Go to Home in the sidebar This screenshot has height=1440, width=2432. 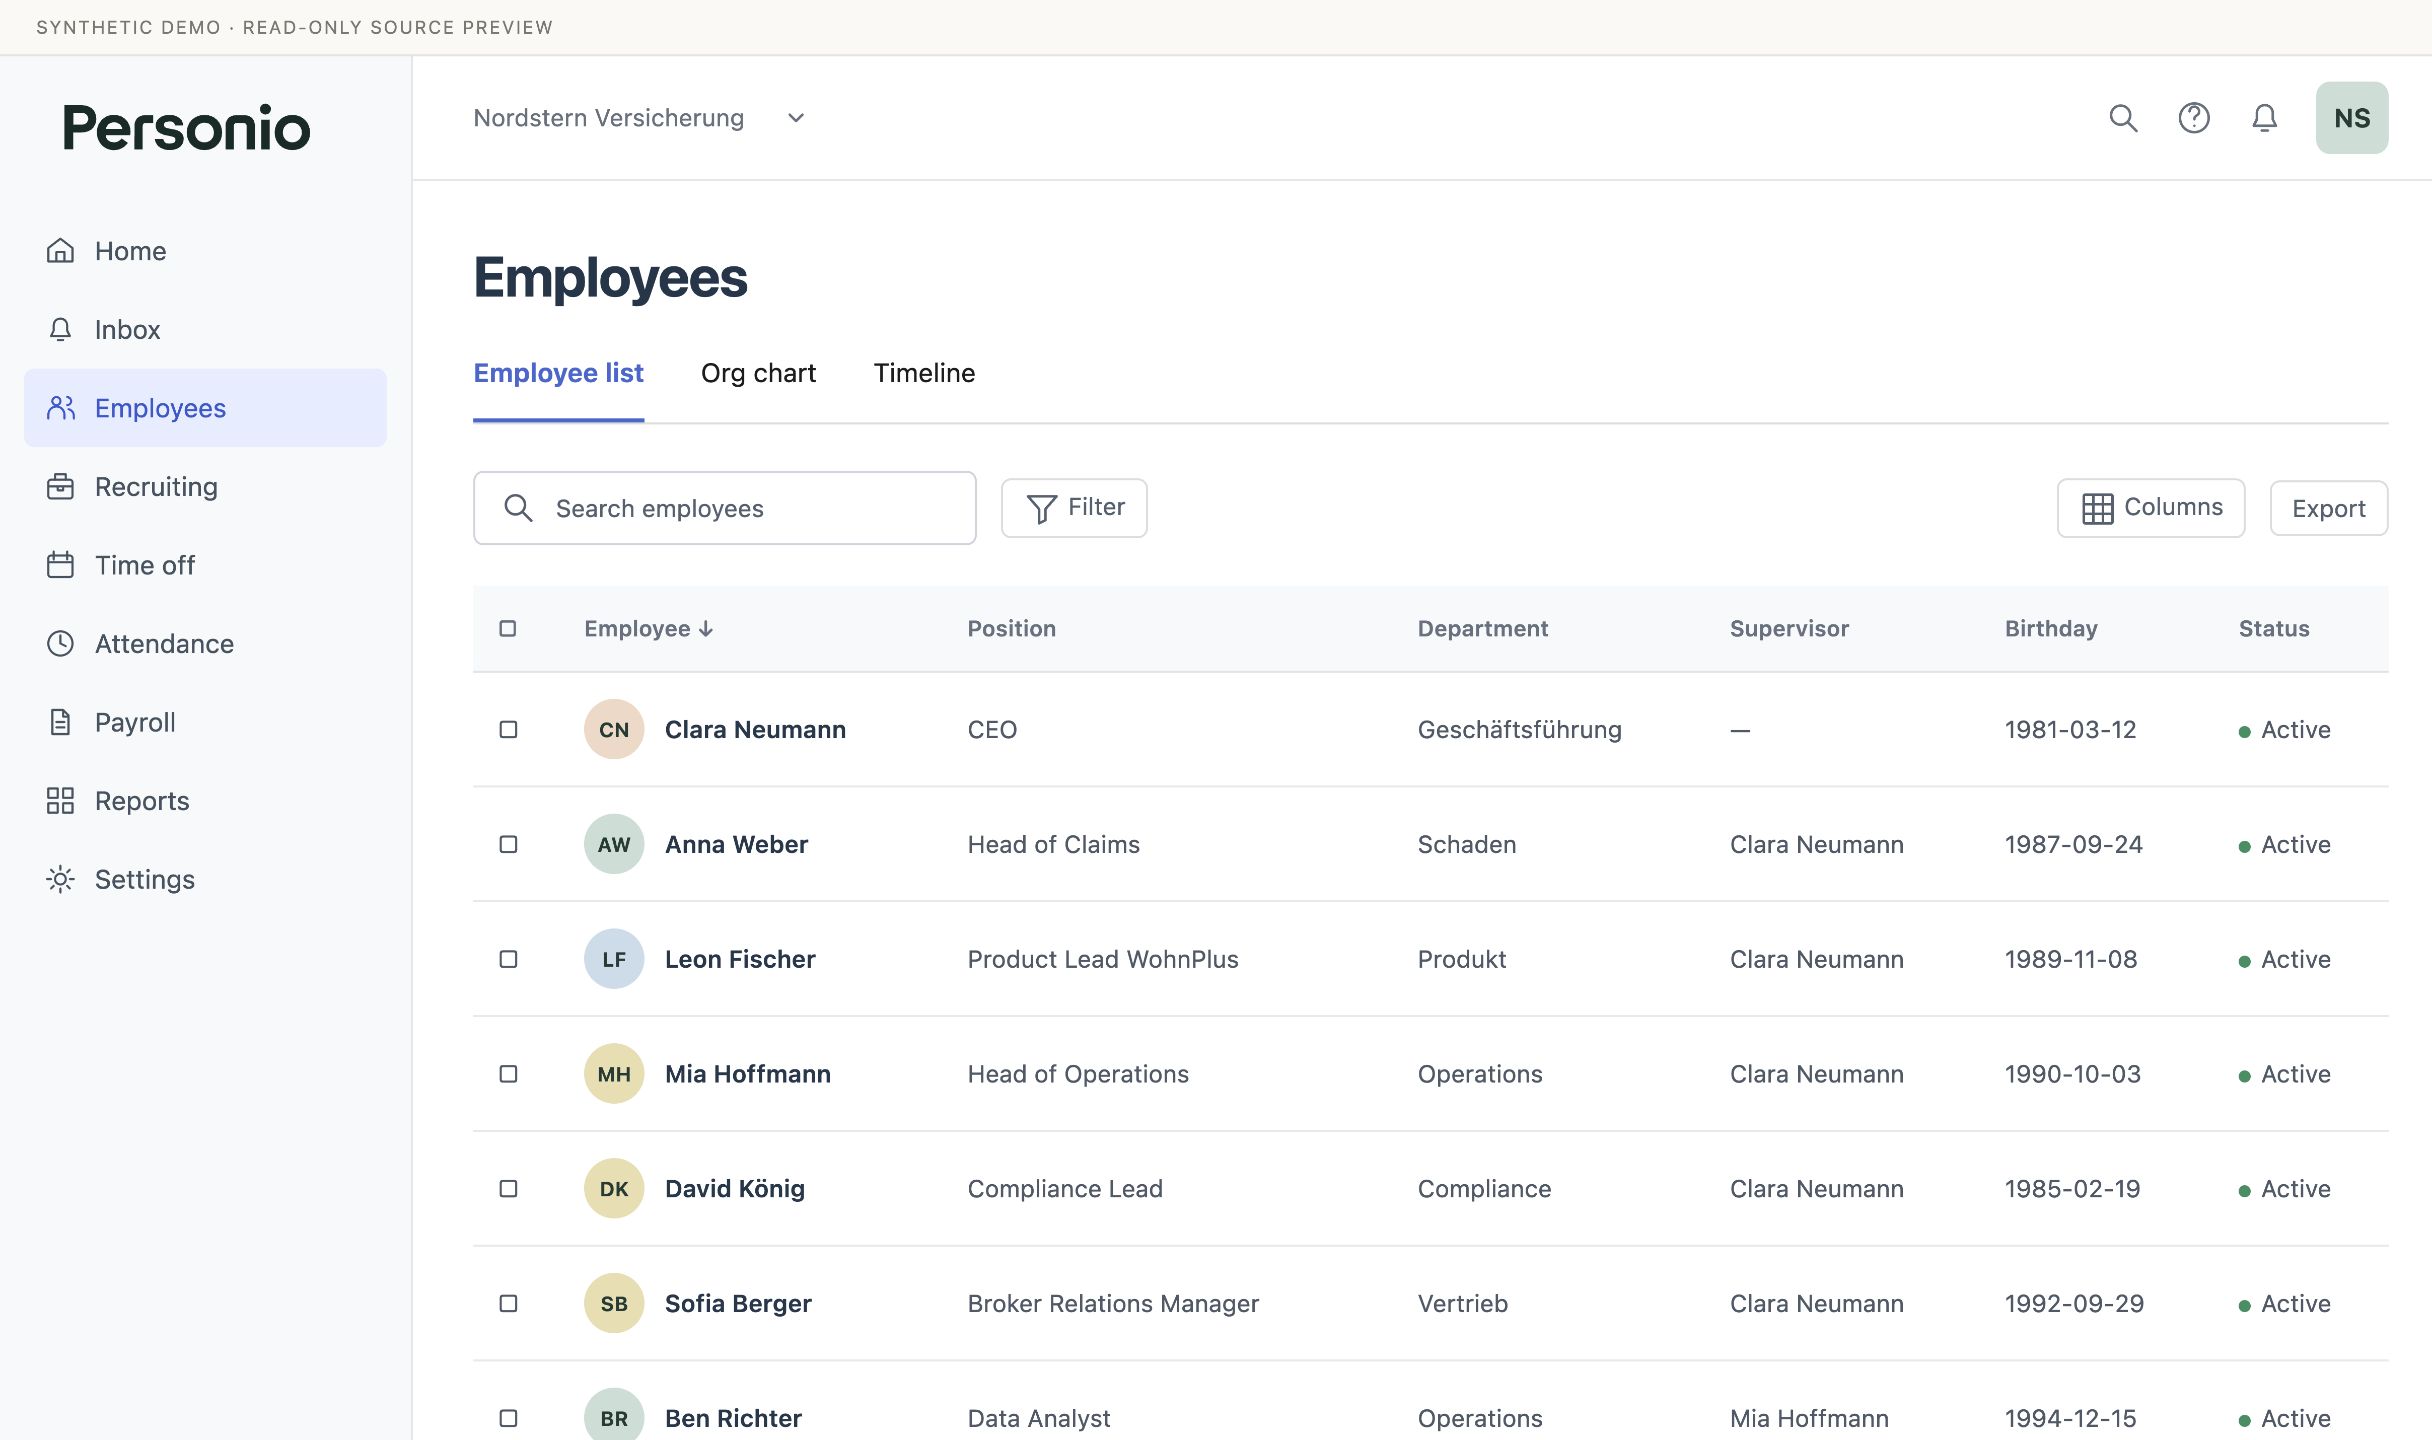205,251
